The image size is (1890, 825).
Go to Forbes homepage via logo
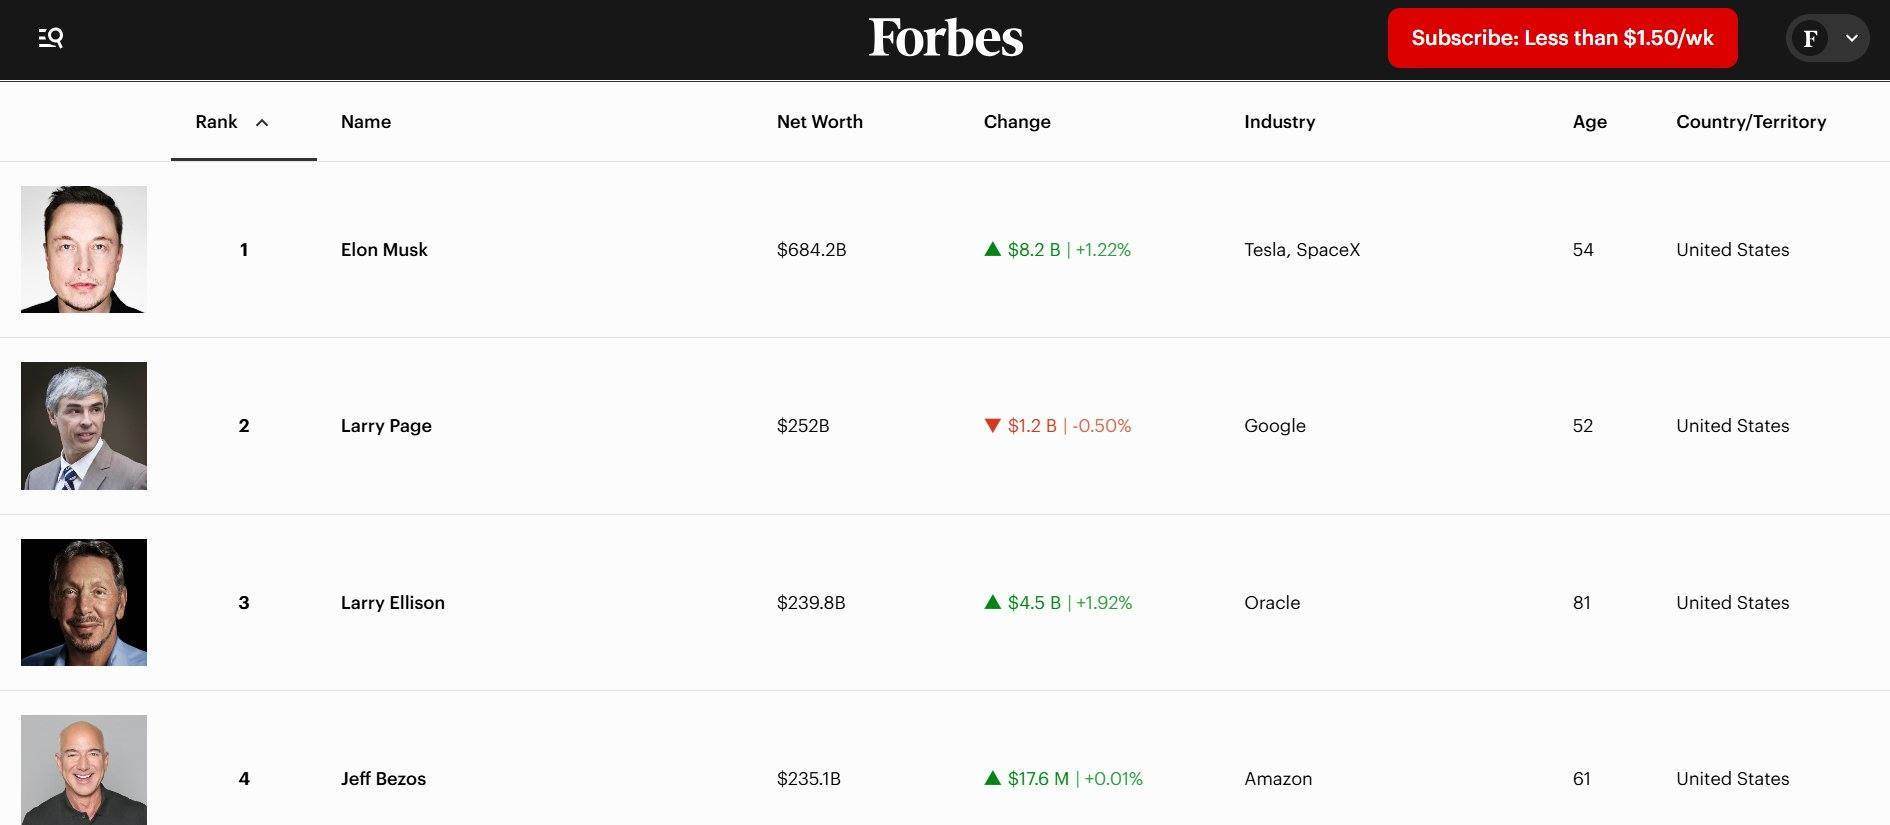(x=945, y=38)
